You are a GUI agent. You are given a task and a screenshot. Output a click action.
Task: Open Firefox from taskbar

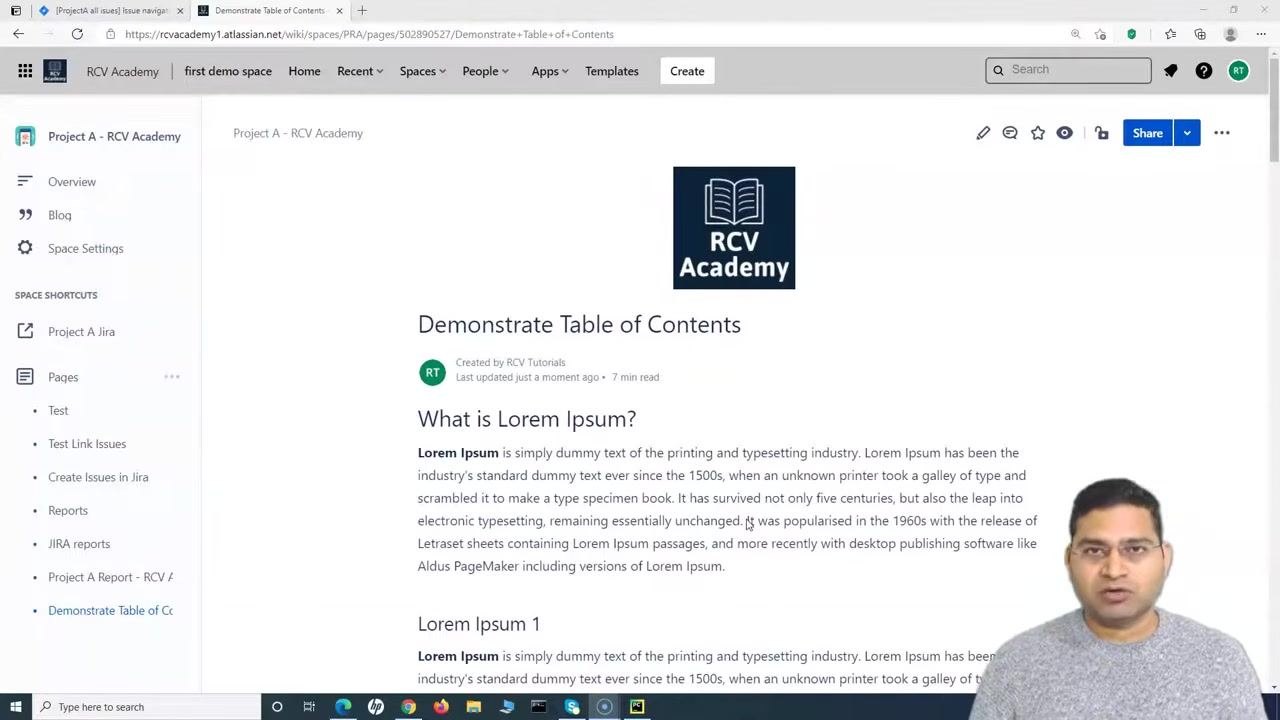[x=441, y=707]
